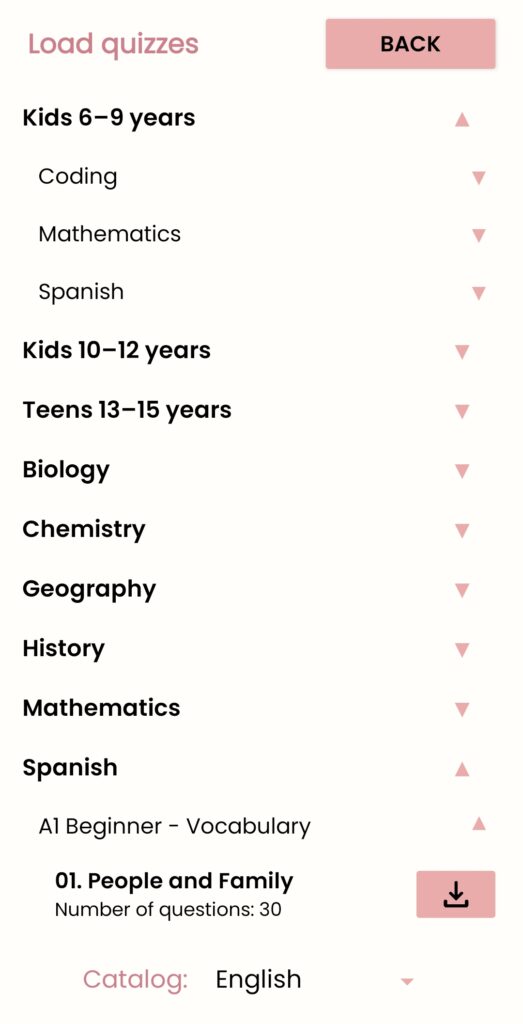
Task: Click the Load quizzes heading
Action: tap(113, 44)
